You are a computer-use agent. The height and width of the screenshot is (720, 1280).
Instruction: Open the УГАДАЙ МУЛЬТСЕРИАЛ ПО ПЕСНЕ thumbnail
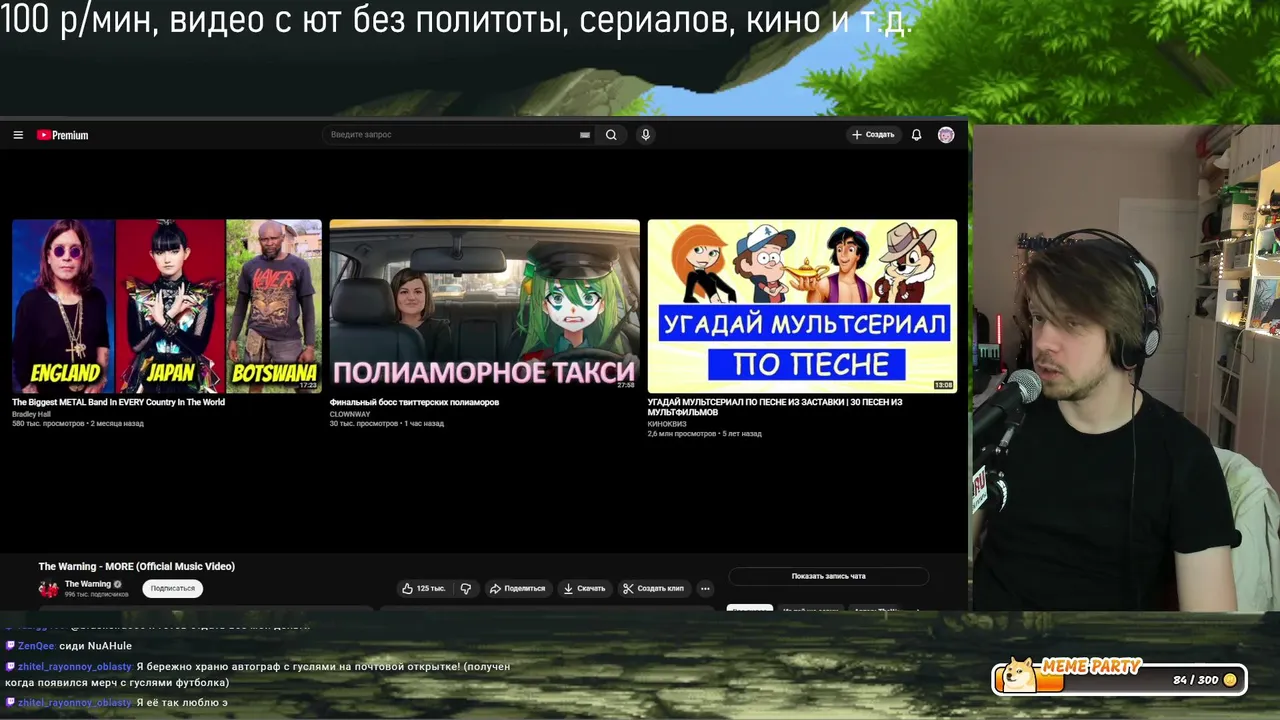pyautogui.click(x=802, y=306)
